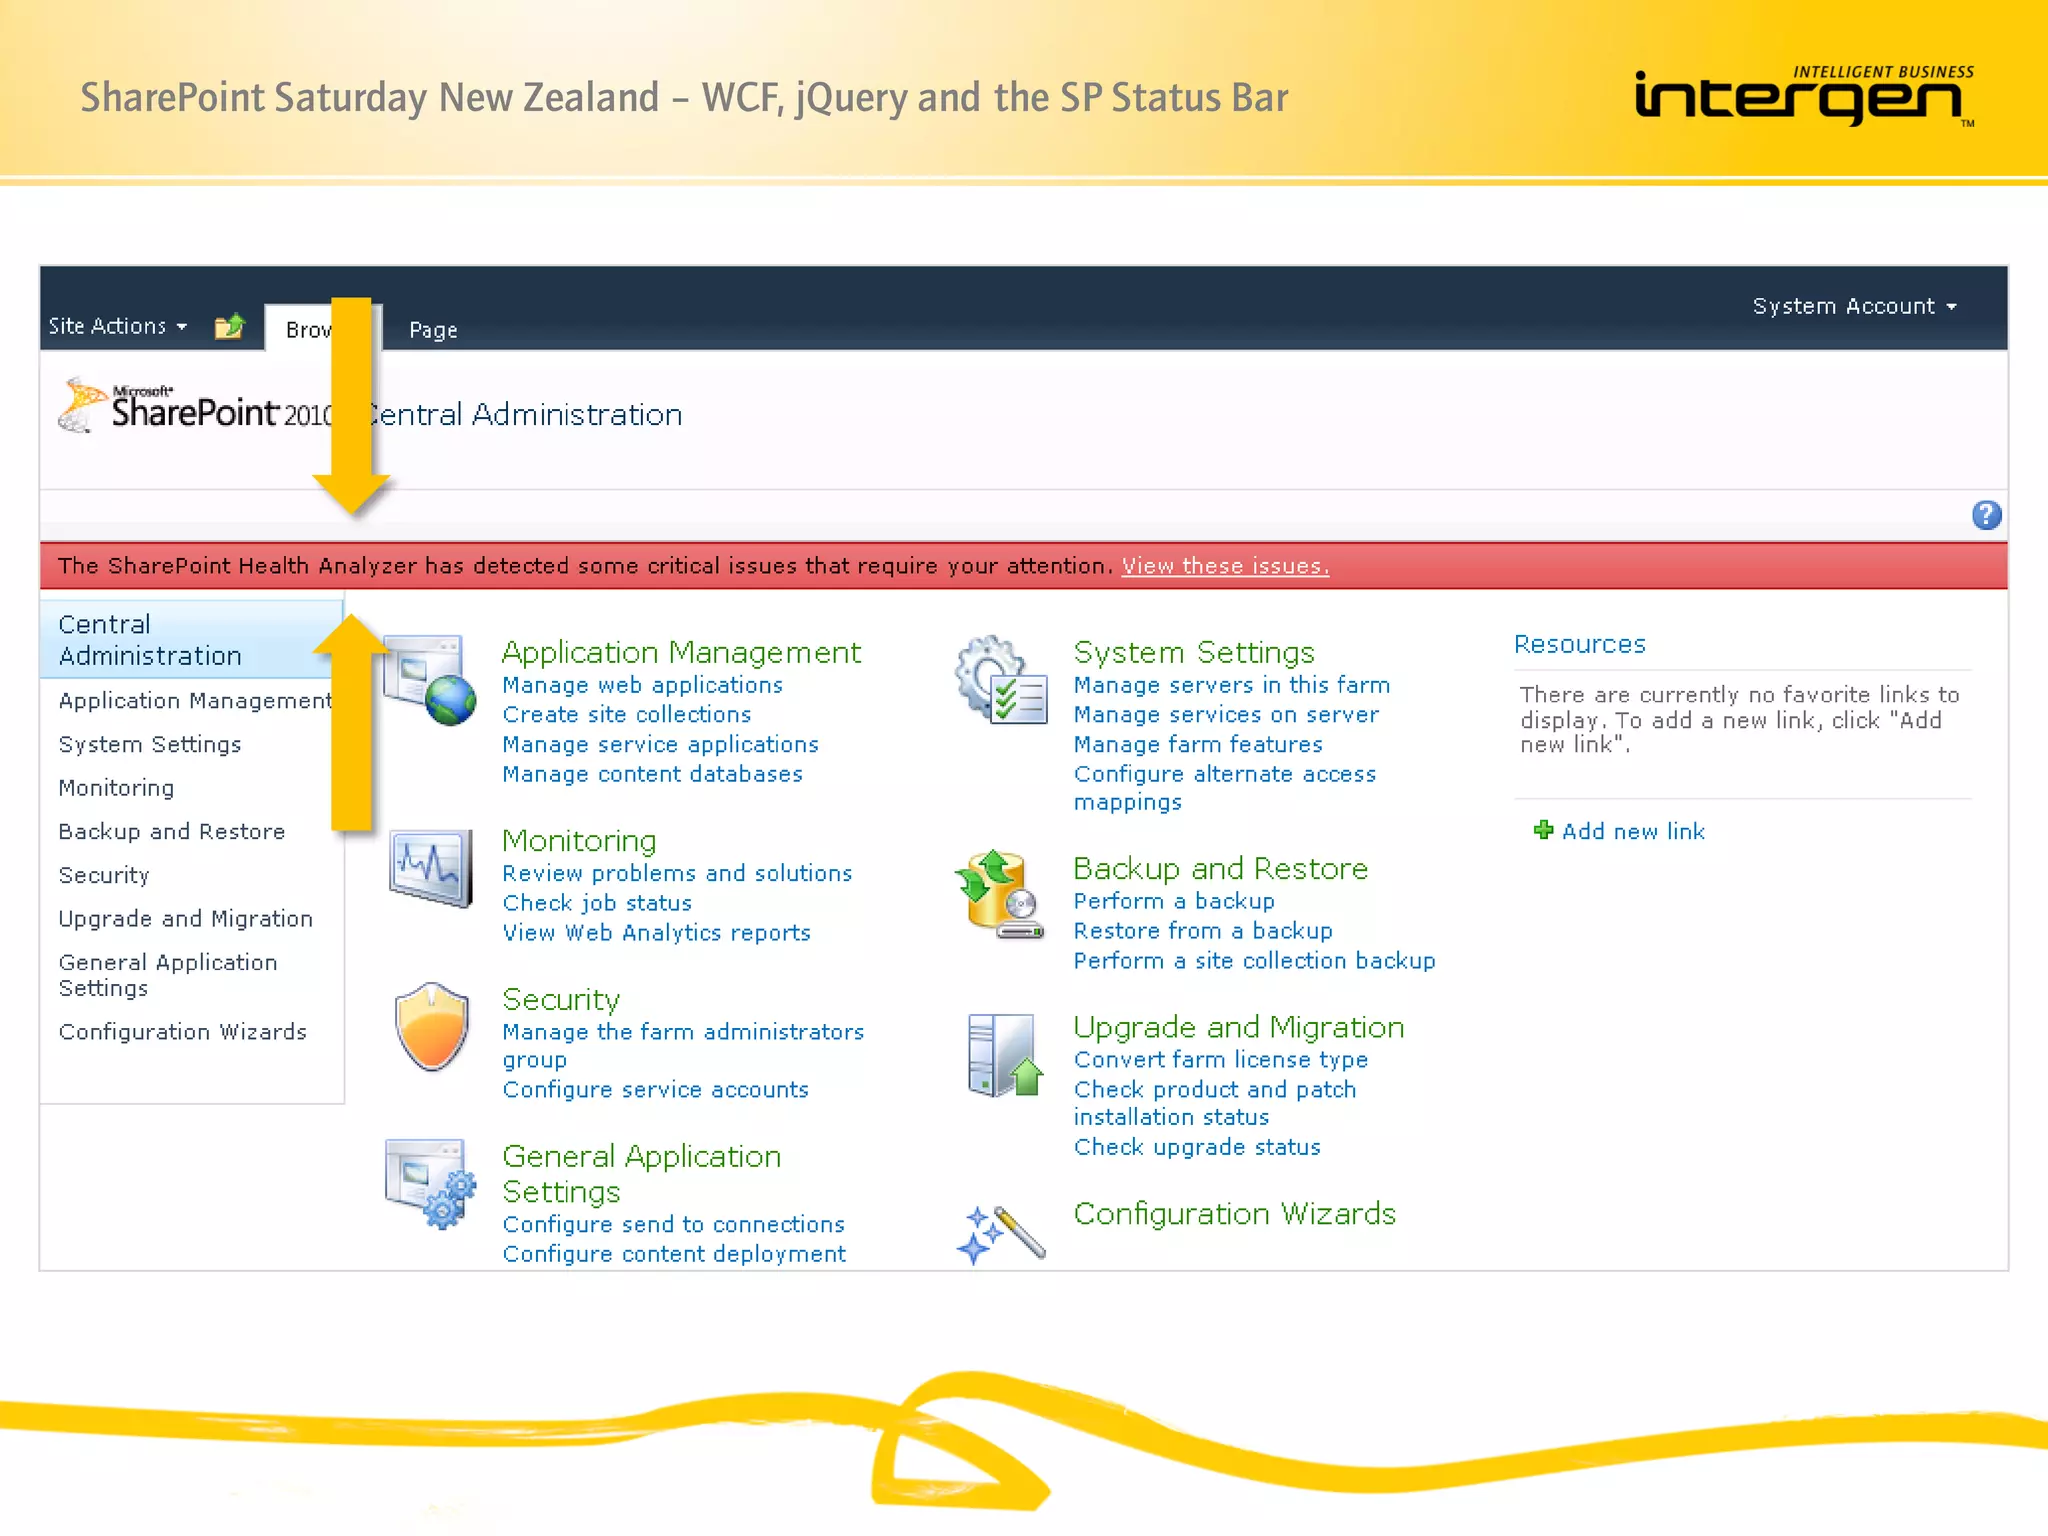Click Configure send to connections link

[674, 1225]
